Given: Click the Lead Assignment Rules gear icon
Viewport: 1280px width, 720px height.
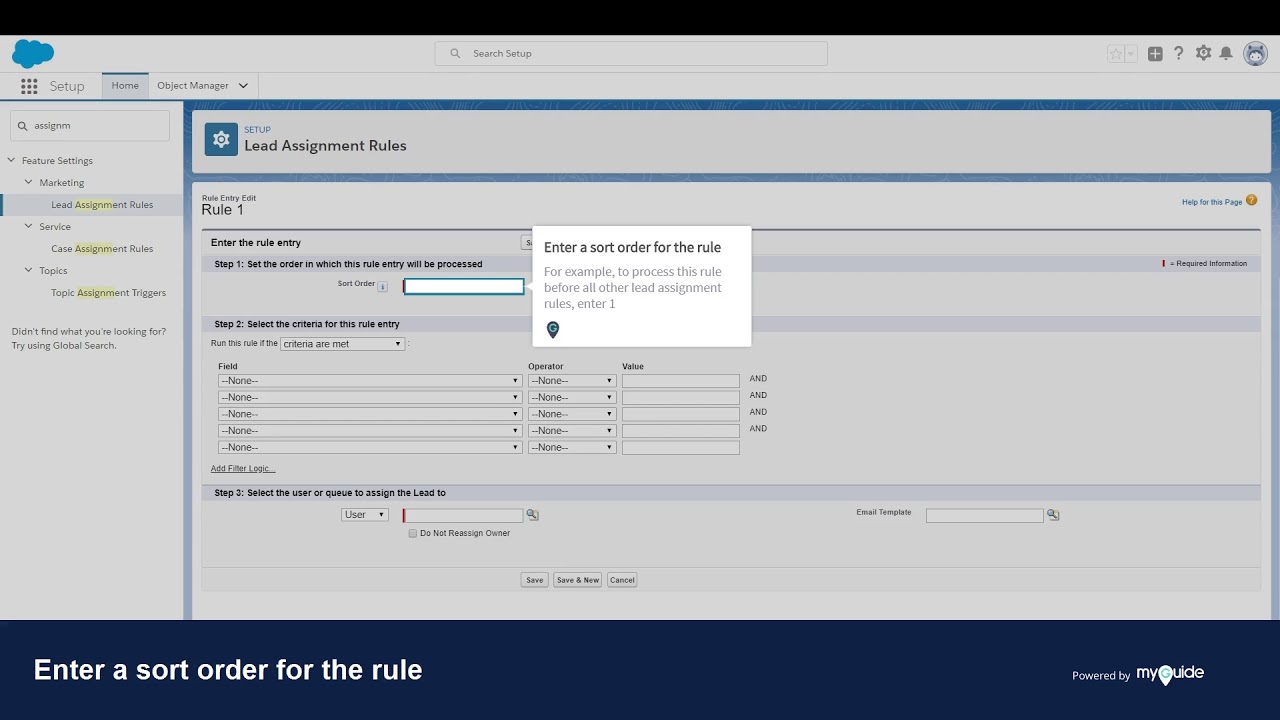Looking at the screenshot, I should 221,139.
